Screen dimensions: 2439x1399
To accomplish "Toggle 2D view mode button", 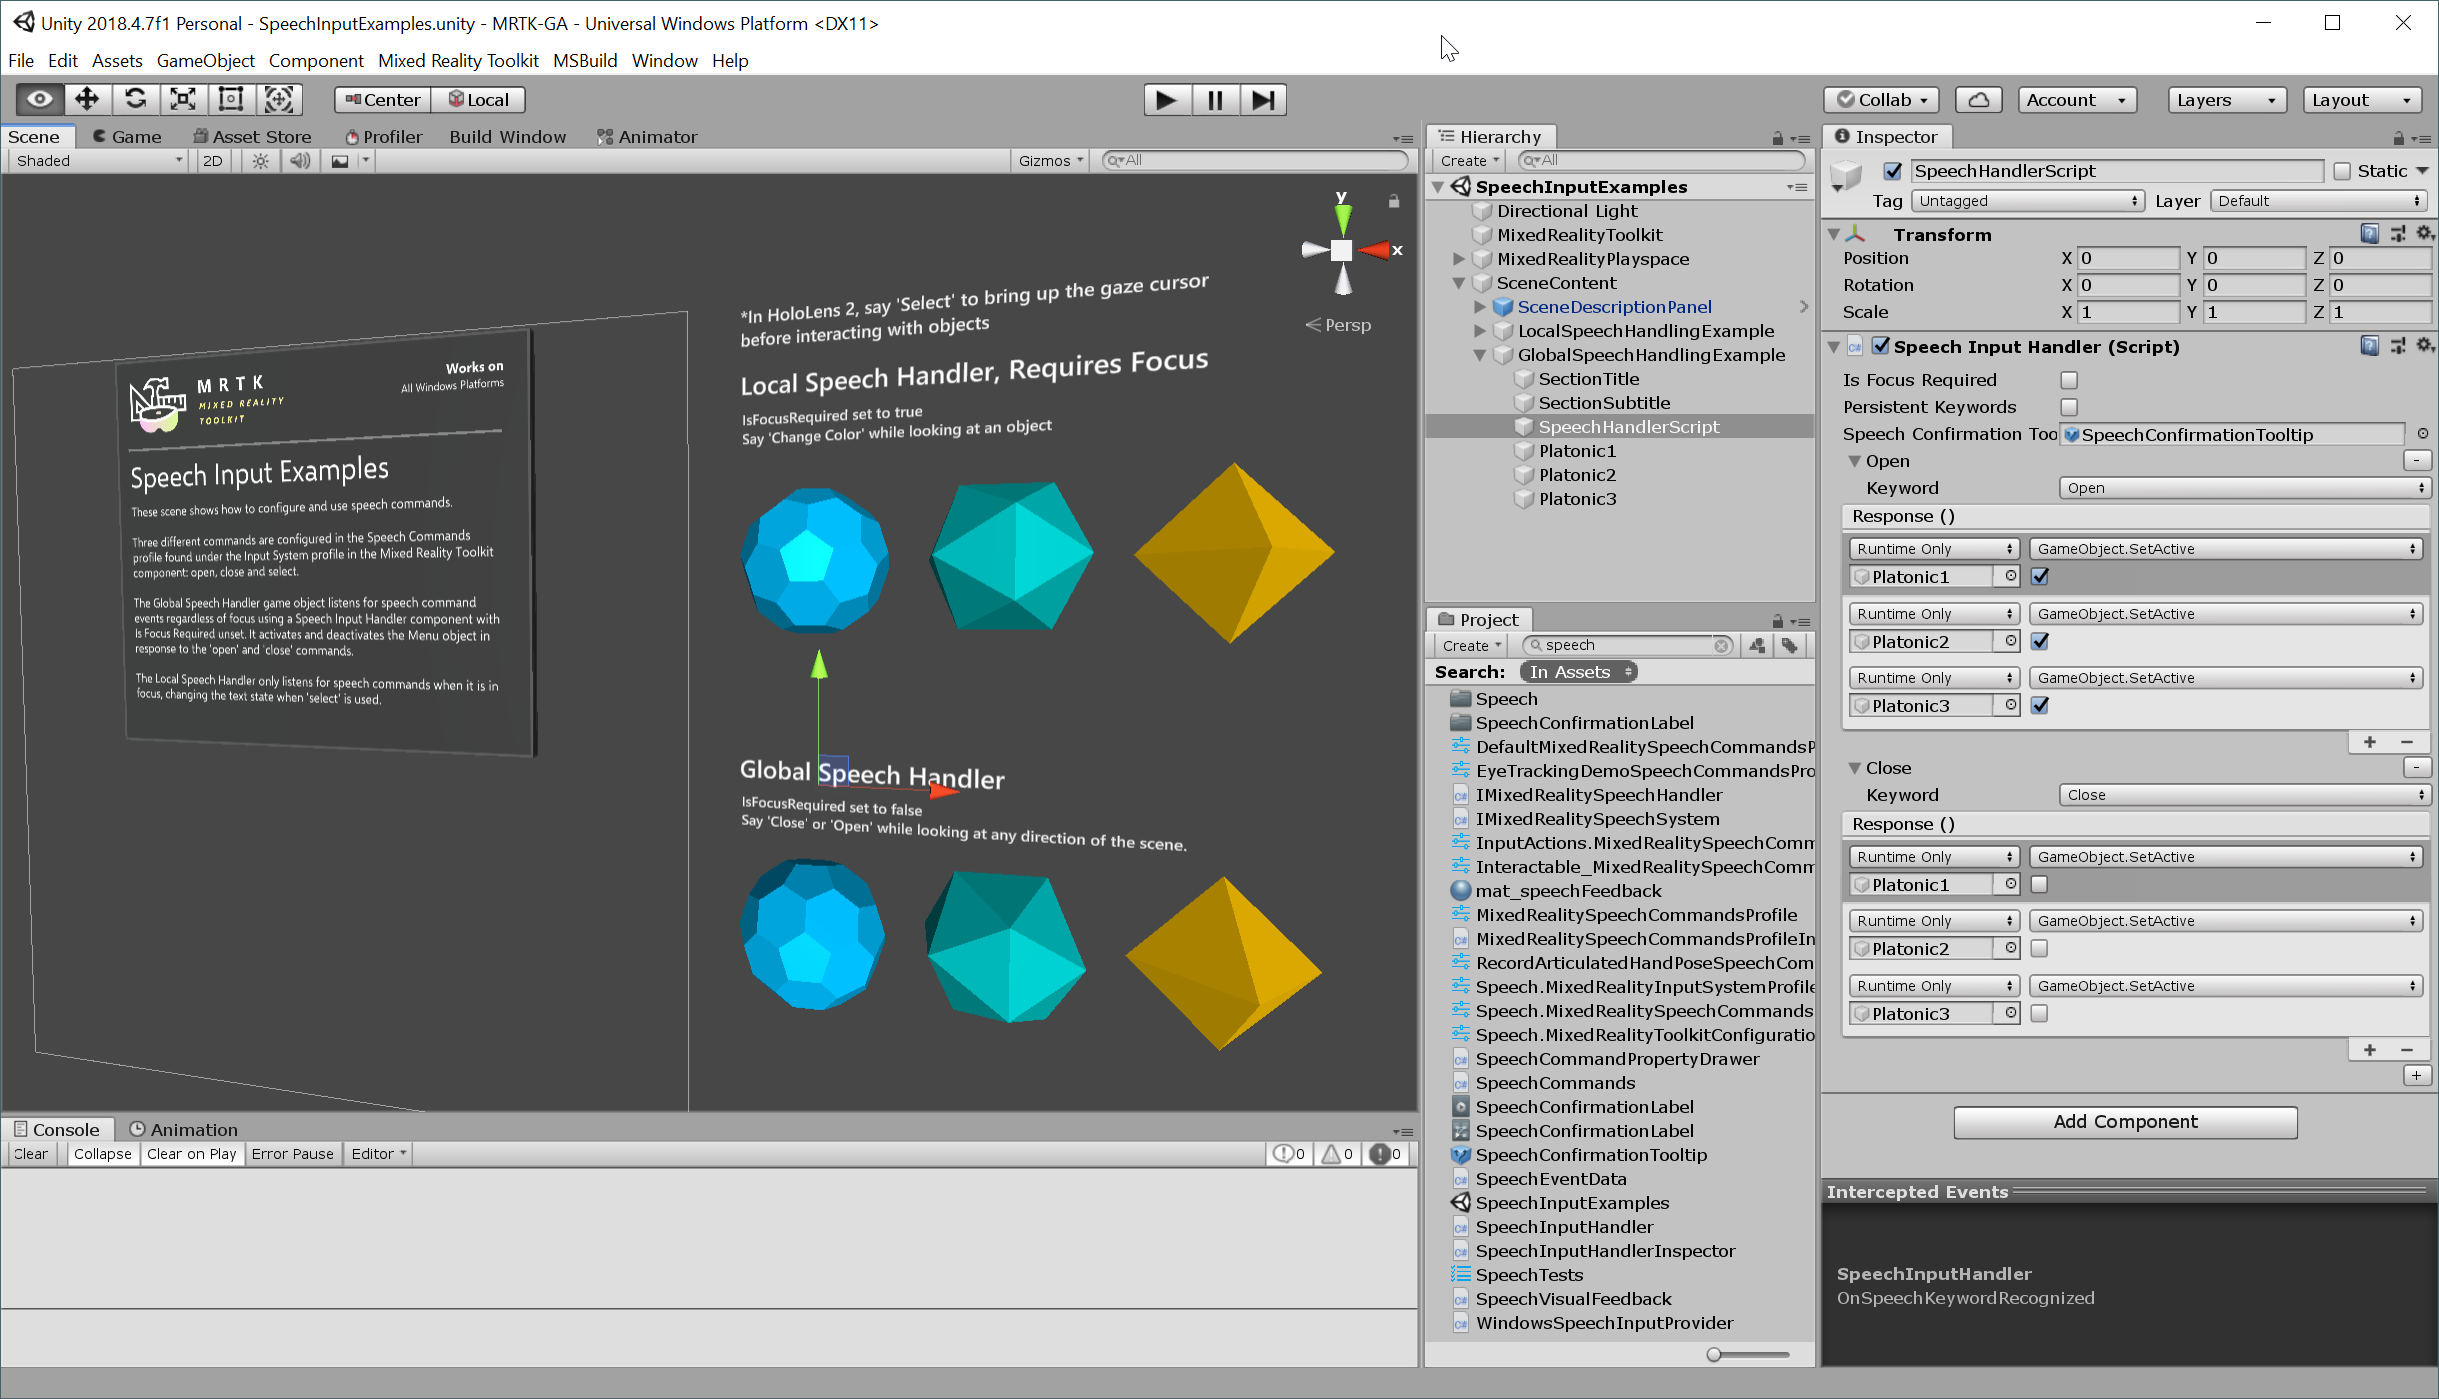I will point(213,161).
